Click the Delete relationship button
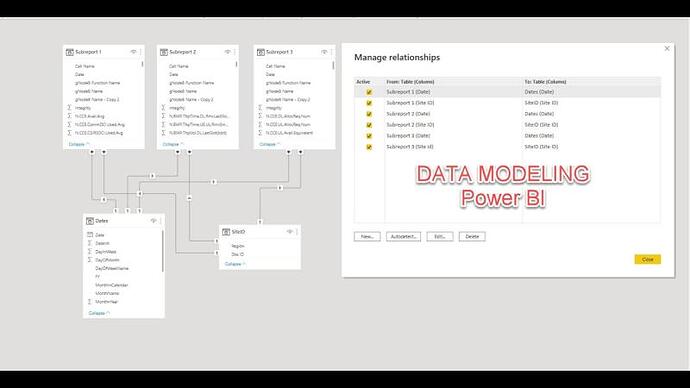Viewport: 690px width, 388px height. point(472,237)
